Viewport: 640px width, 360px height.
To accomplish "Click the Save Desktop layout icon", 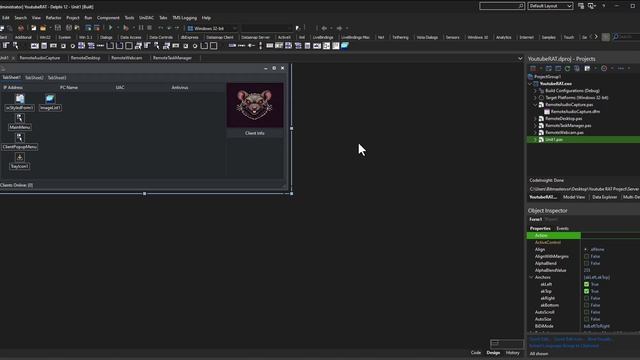I will (581, 6).
